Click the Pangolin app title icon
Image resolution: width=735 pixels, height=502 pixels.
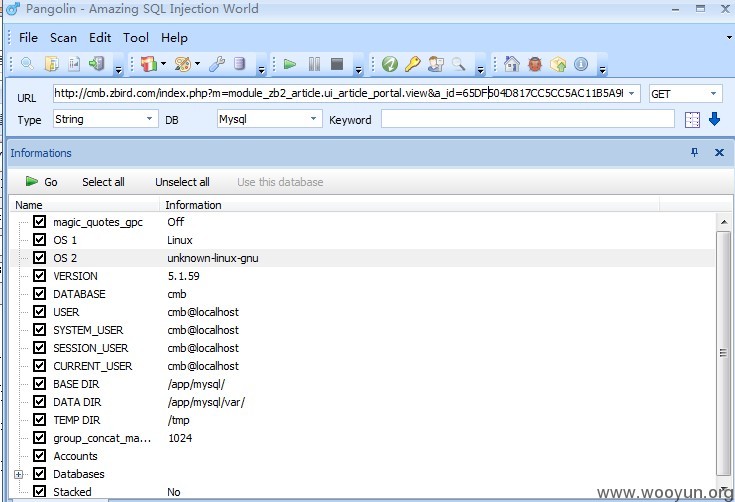click(13, 8)
